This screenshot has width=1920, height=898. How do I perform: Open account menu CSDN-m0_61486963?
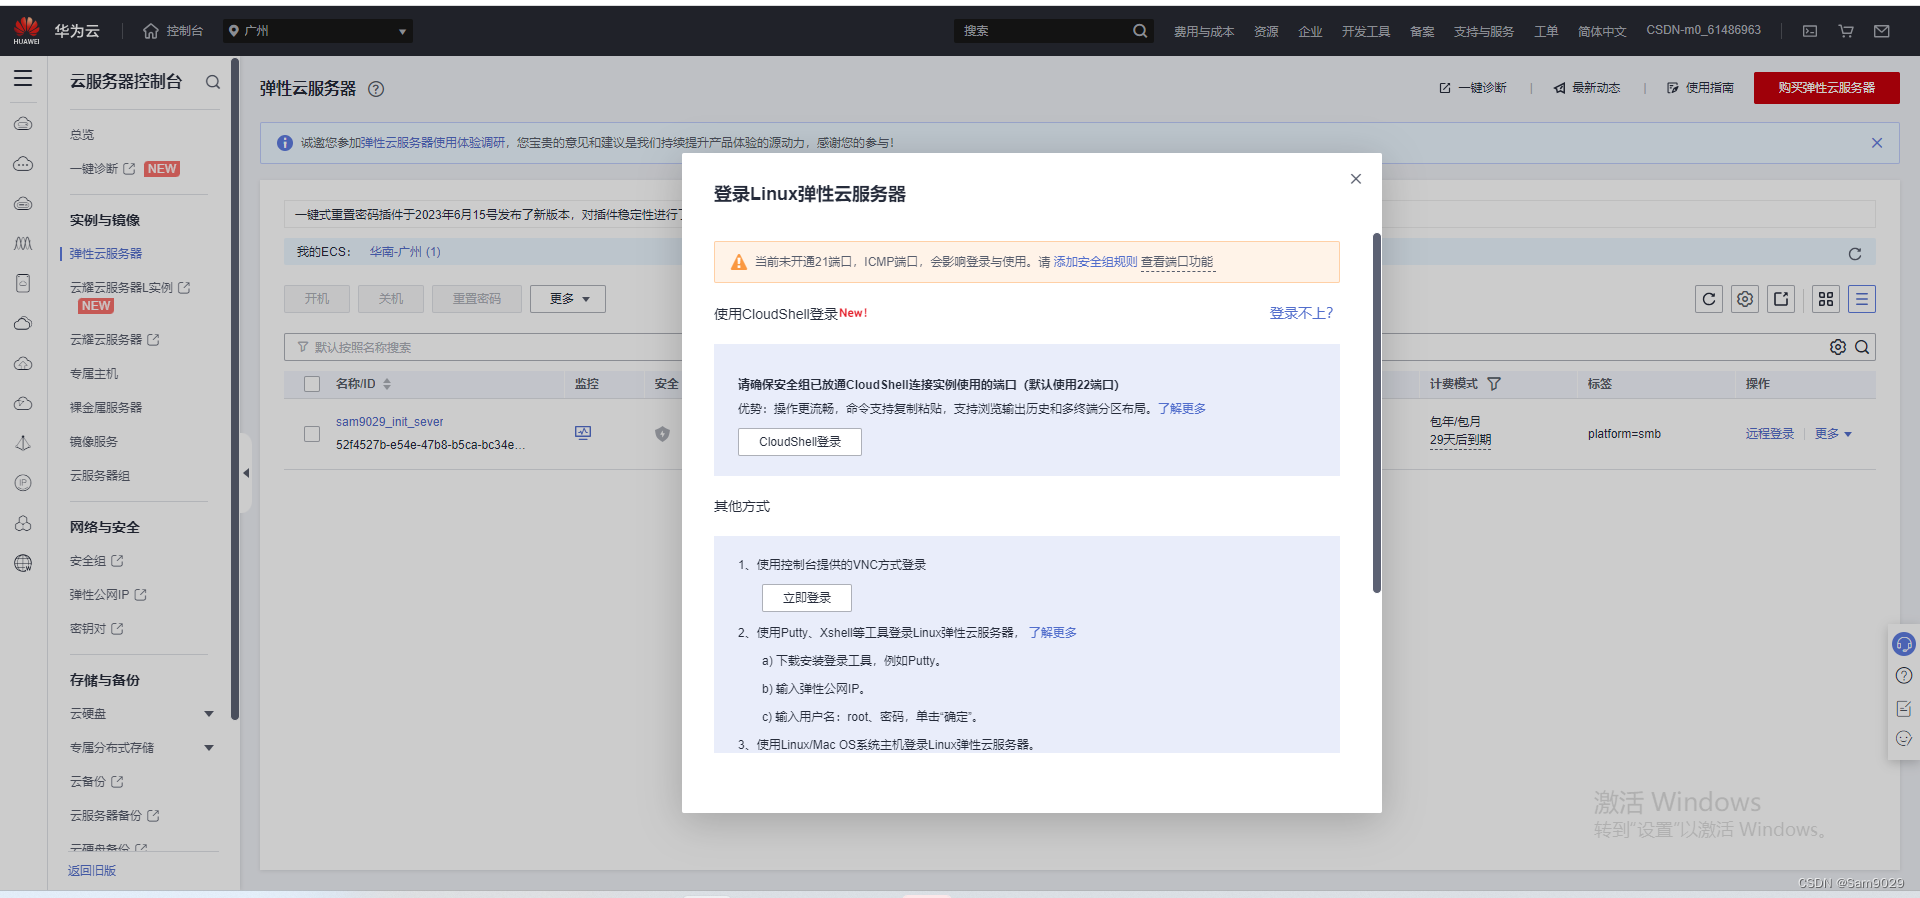[x=1703, y=30]
